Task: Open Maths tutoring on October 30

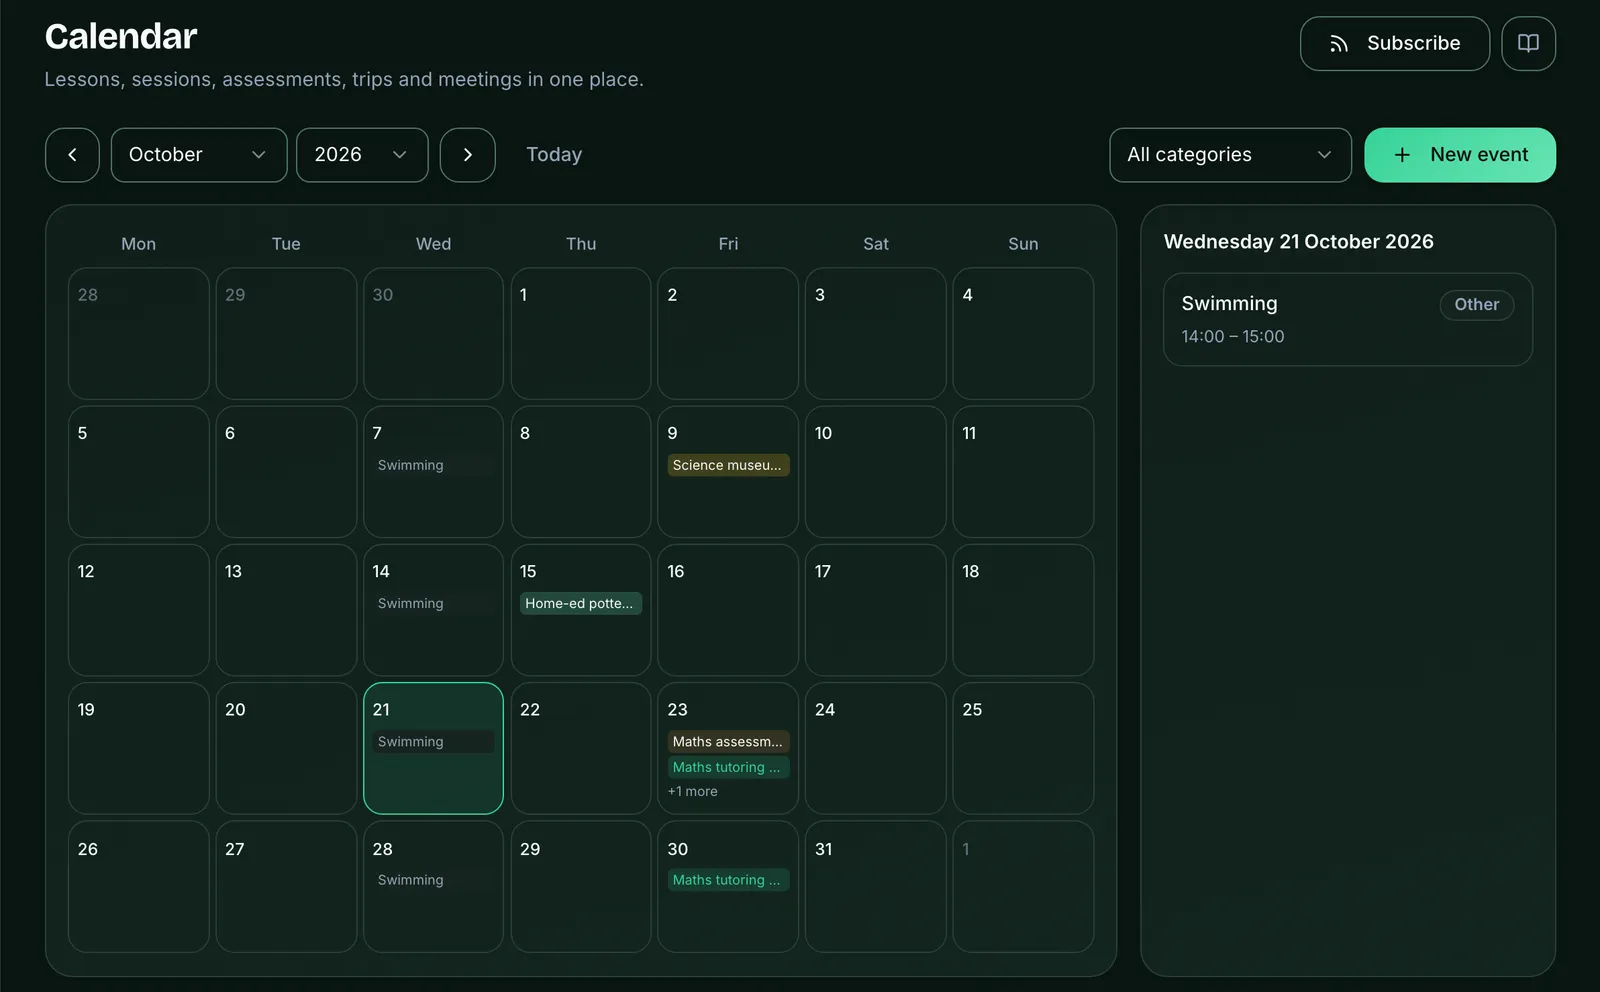Action: pyautogui.click(x=728, y=880)
